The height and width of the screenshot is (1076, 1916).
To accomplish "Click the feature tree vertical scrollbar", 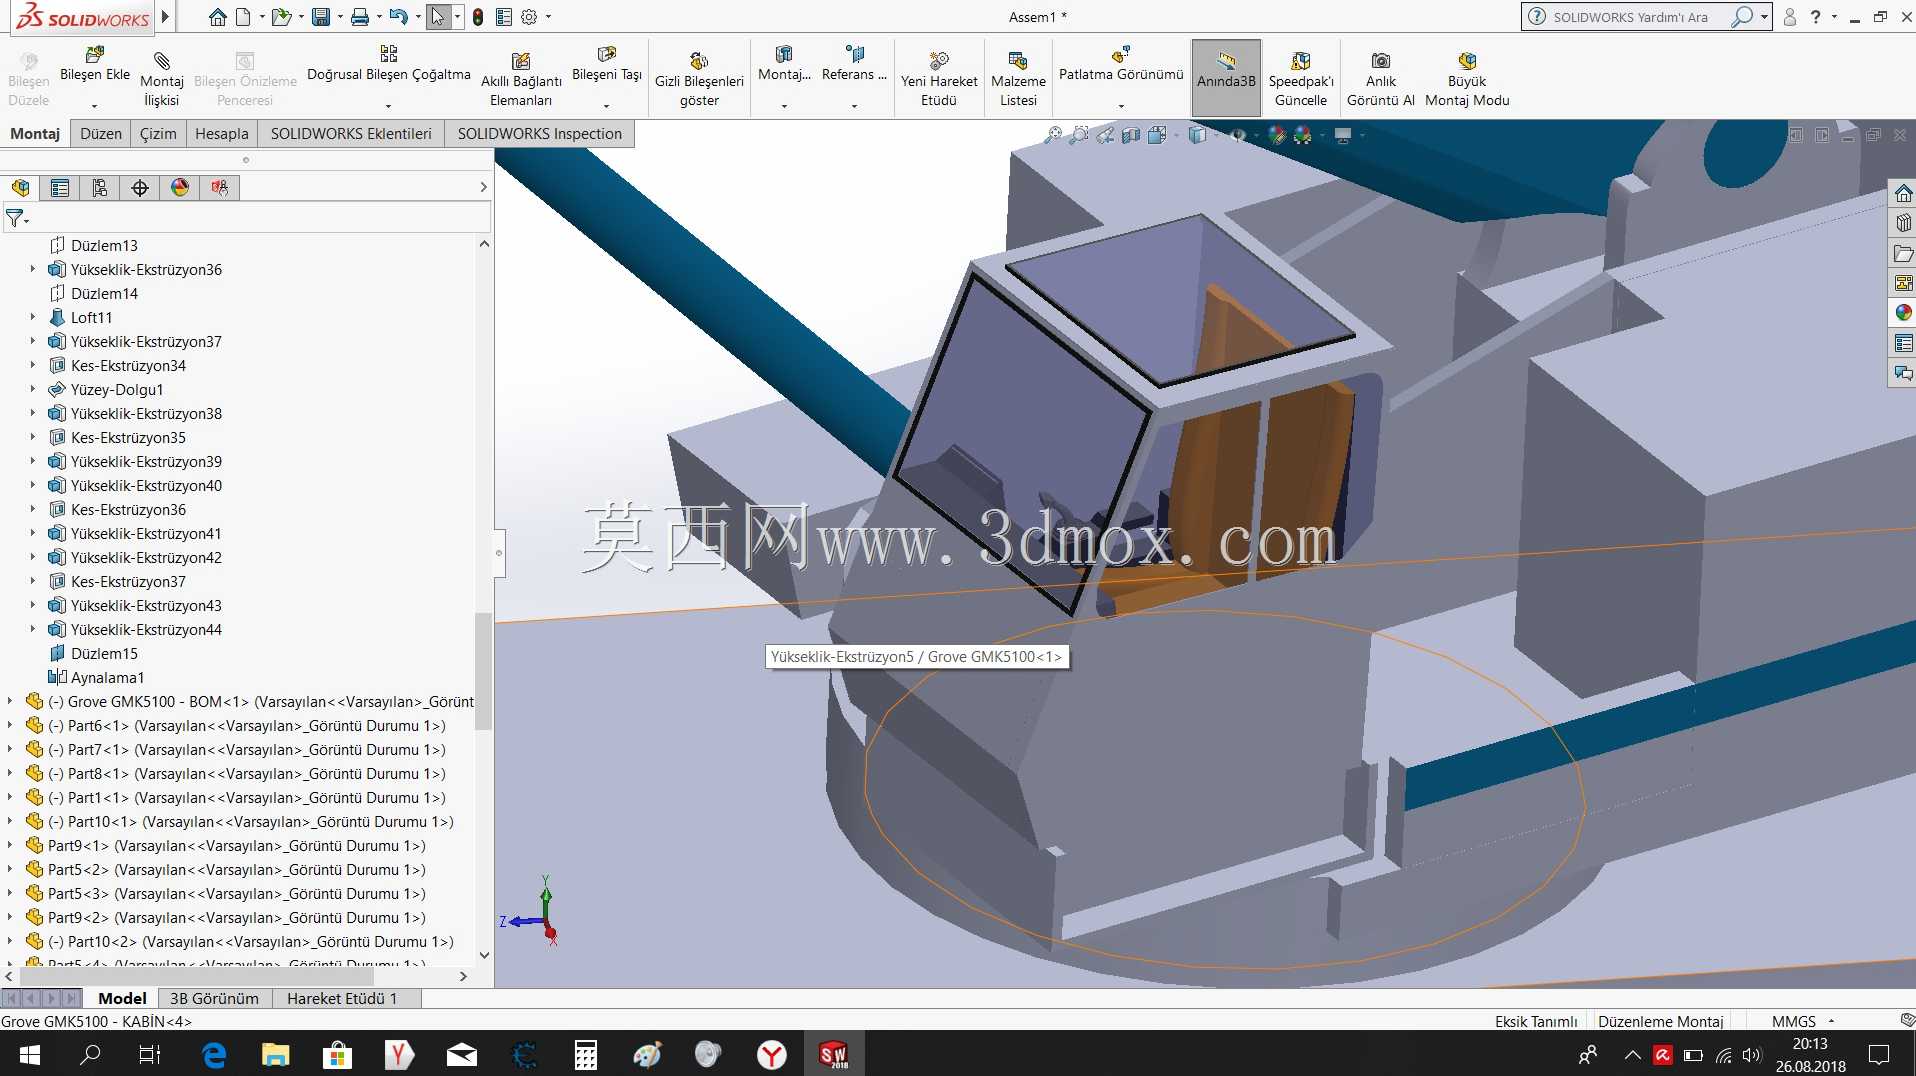I will 483,670.
